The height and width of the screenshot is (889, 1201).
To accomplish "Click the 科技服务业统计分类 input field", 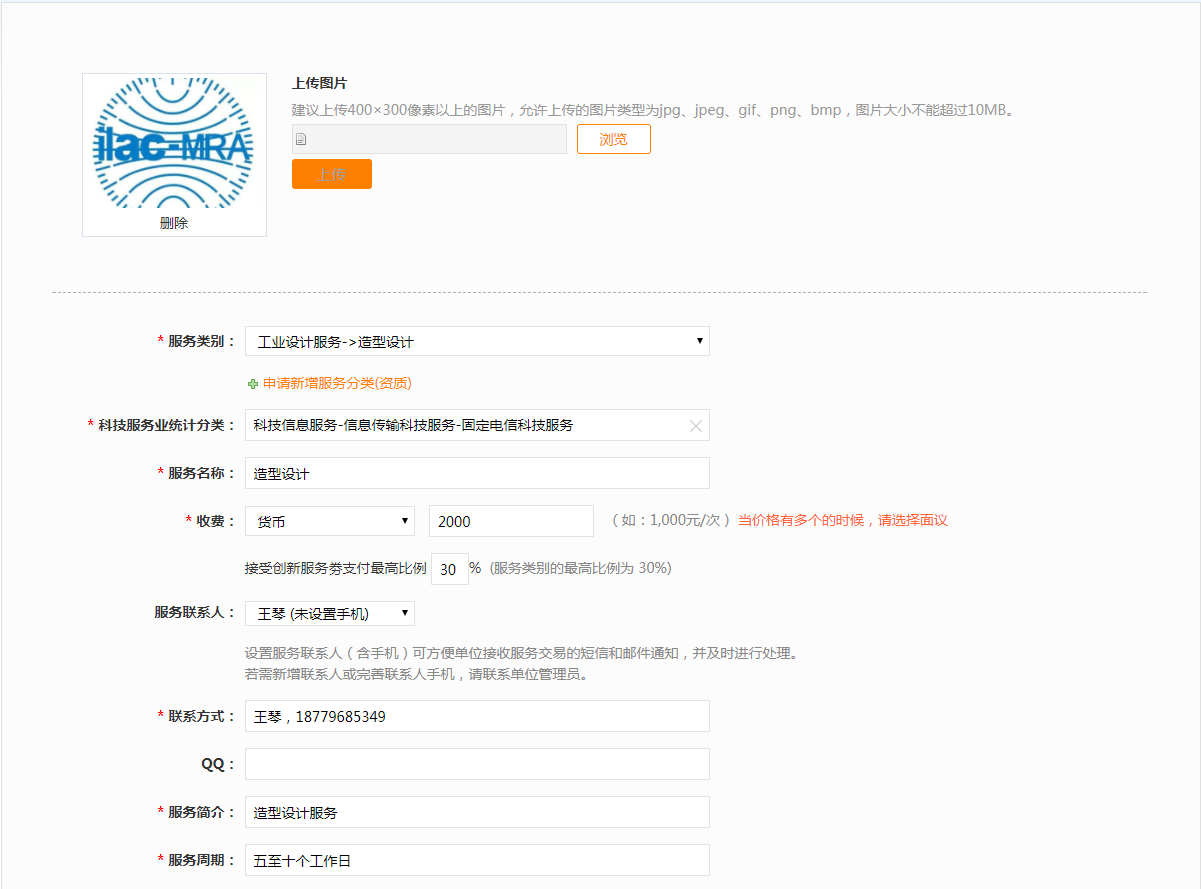I will pos(477,425).
